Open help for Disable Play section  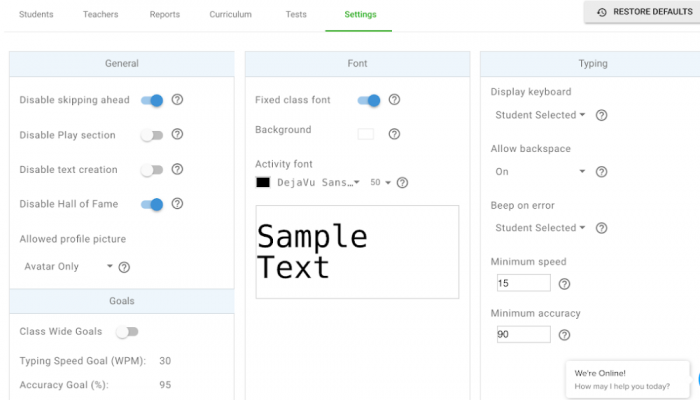click(x=177, y=134)
